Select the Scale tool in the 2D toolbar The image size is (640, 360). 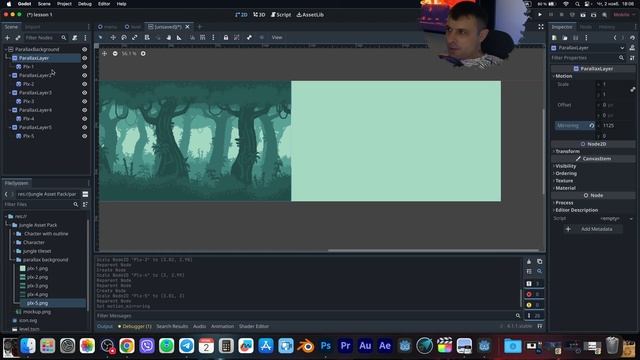(135, 37)
